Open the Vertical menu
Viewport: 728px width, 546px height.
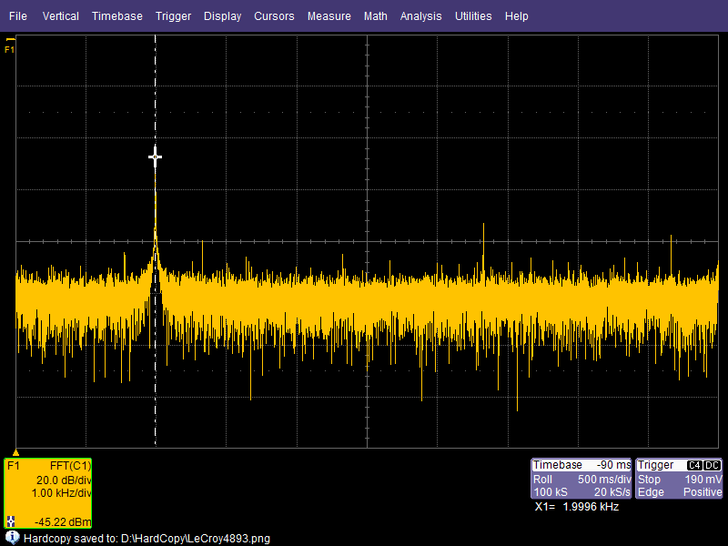pos(60,16)
